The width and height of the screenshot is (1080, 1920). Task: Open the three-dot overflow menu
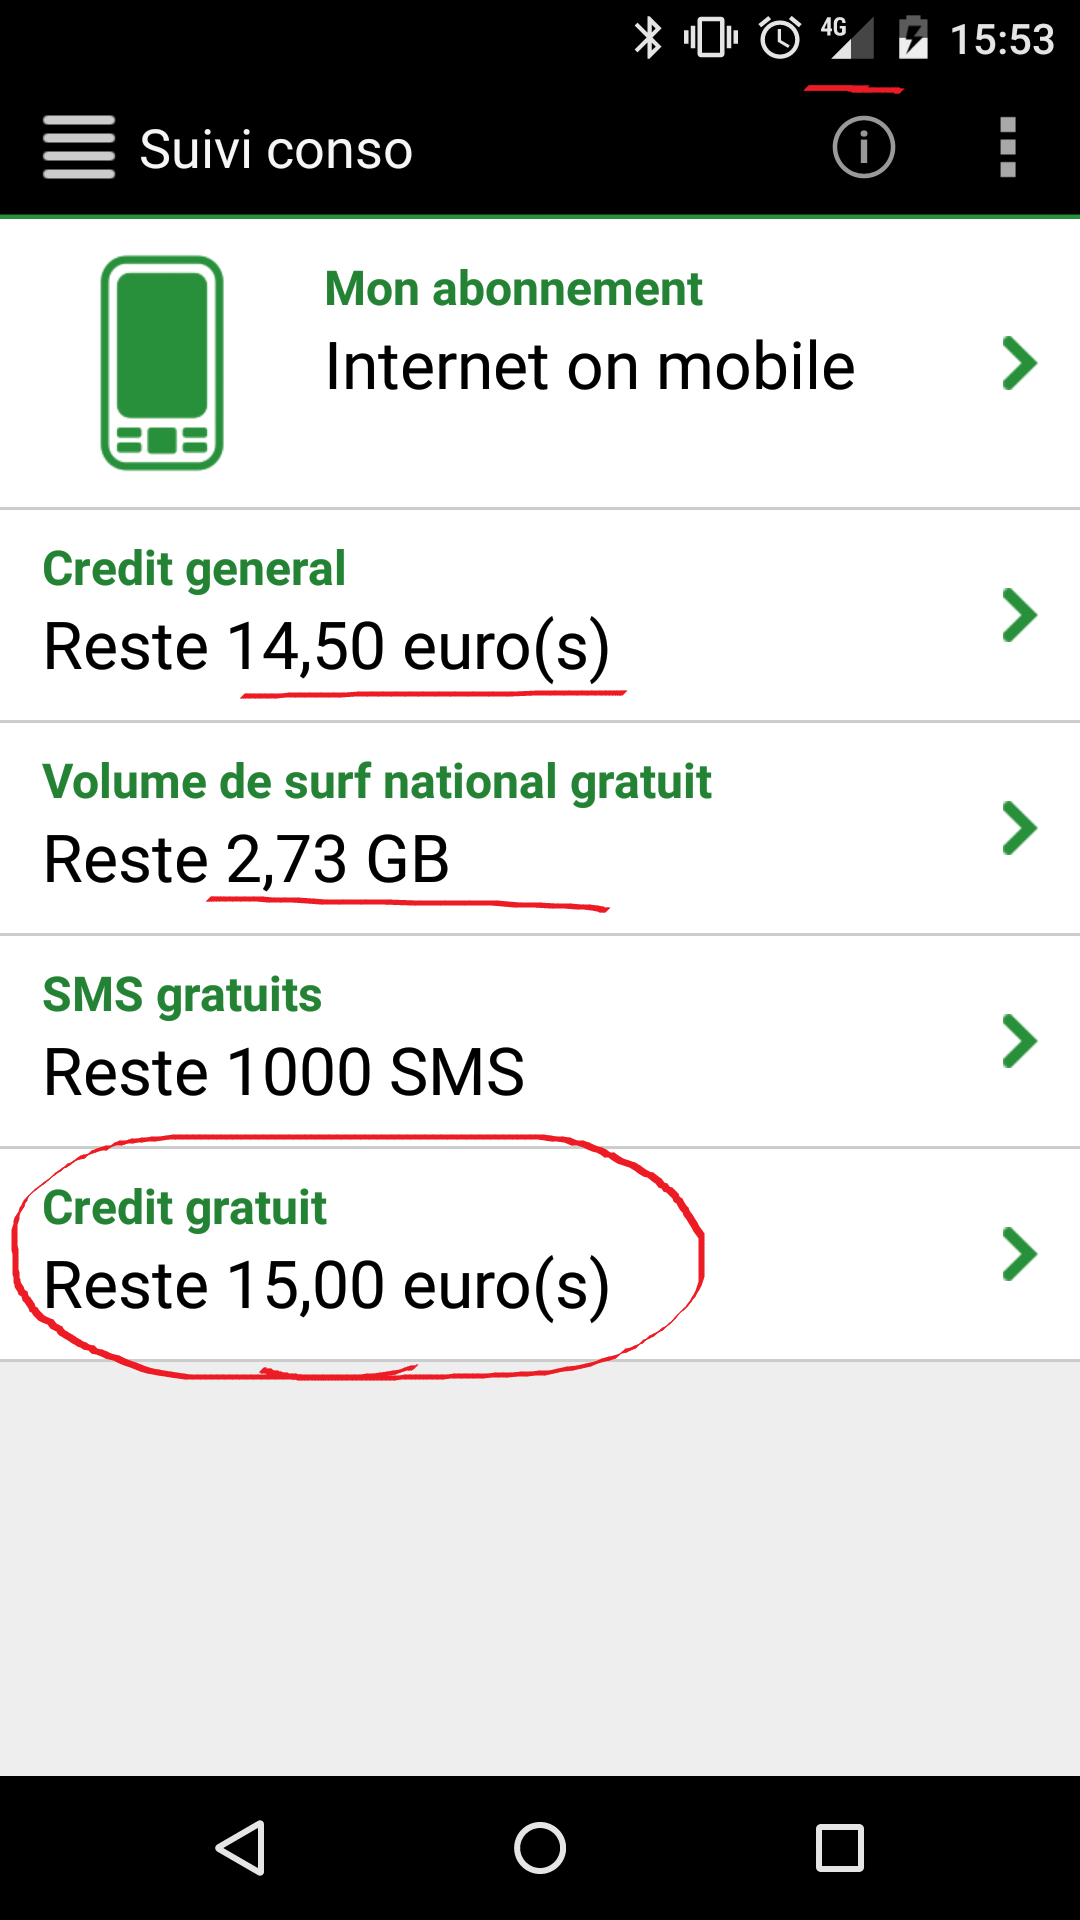point(1008,148)
